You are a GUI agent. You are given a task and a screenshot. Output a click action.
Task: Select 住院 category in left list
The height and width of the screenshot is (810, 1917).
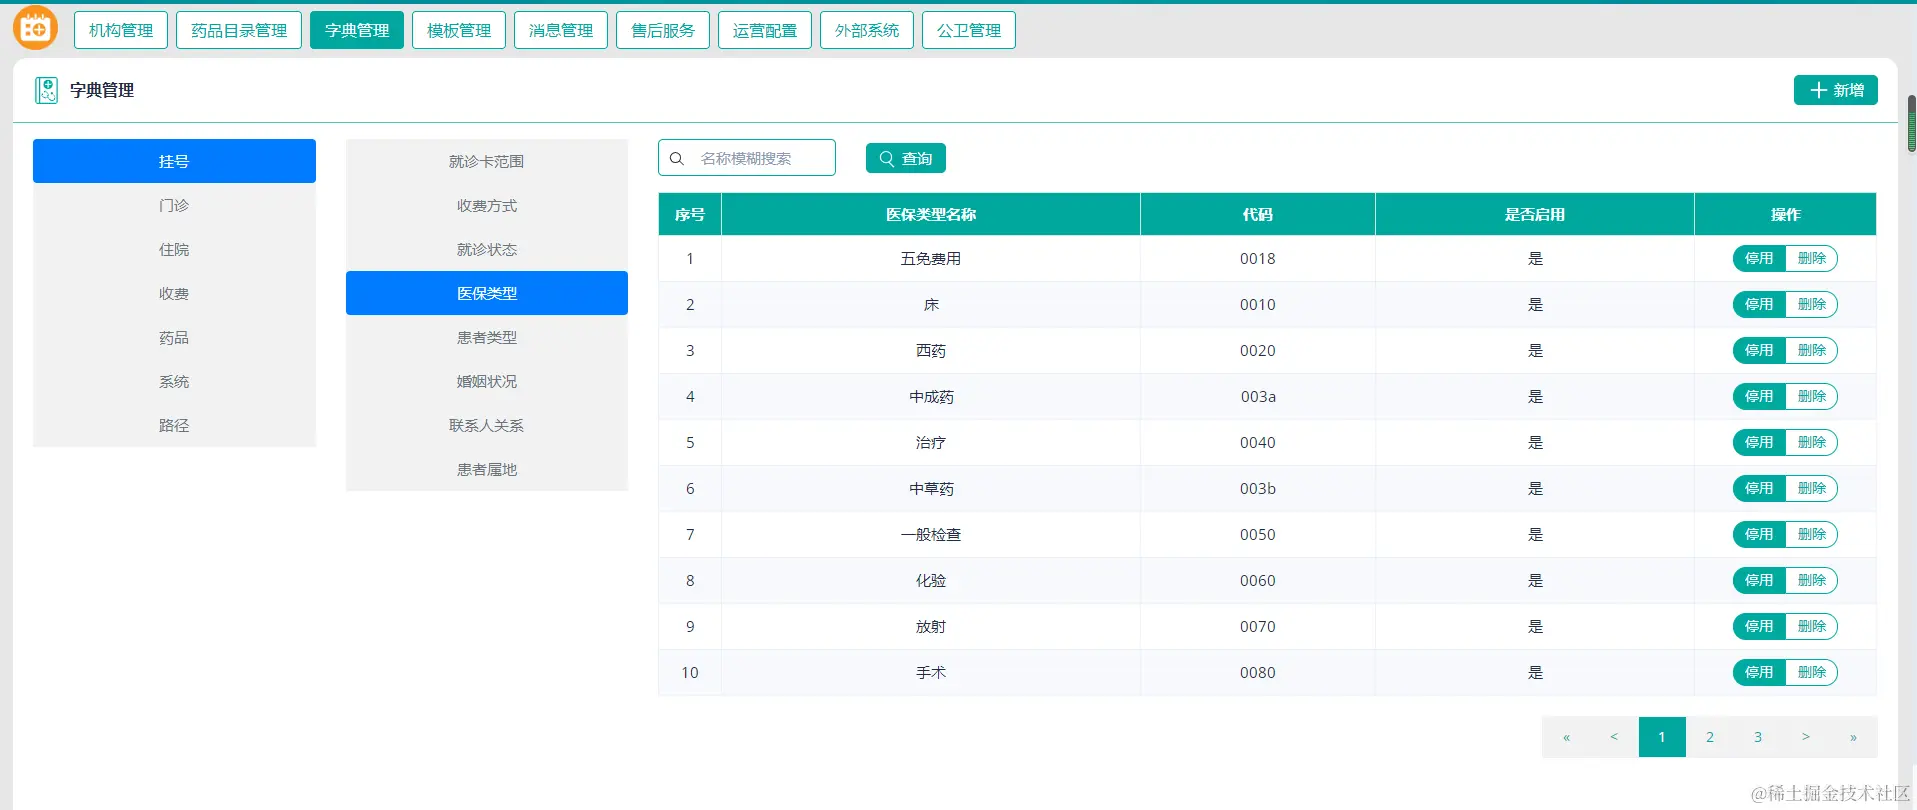174,249
